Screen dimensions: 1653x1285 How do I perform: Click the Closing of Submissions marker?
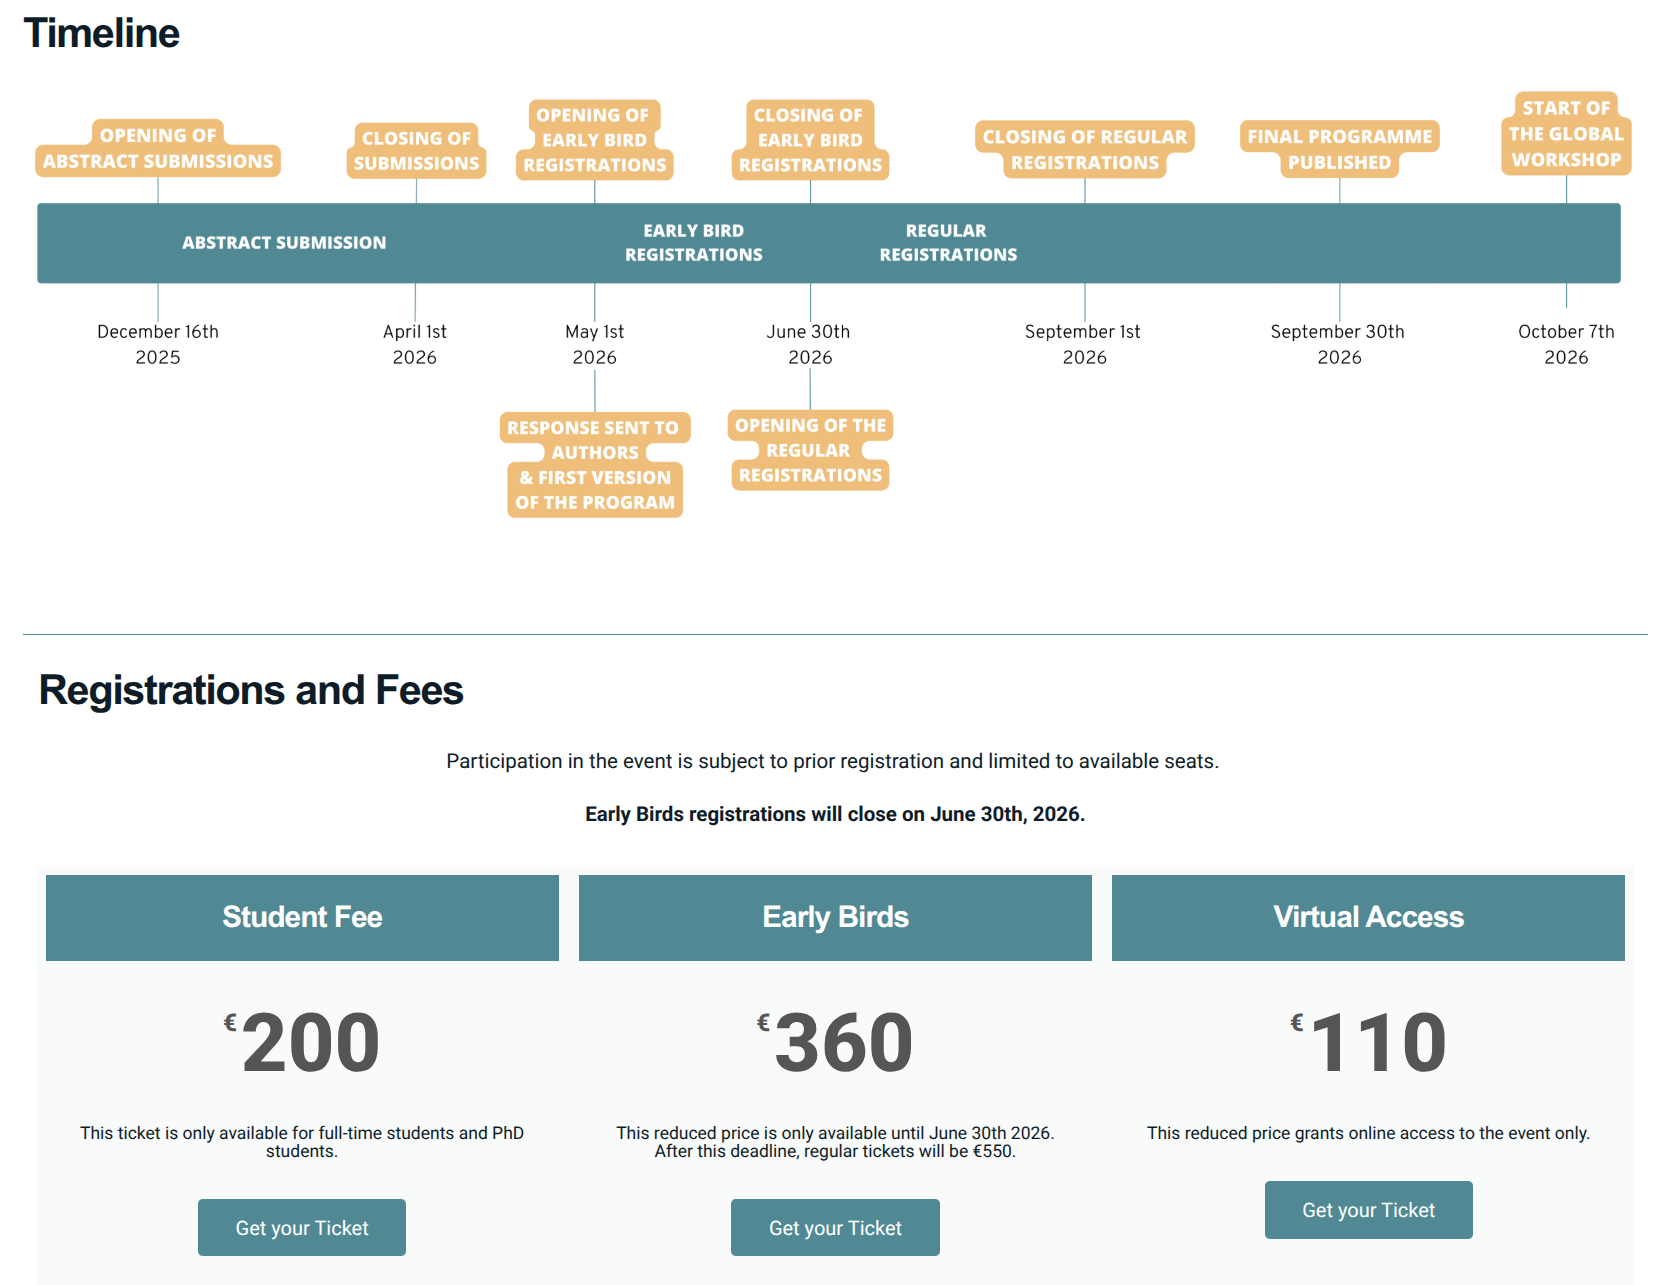point(416,150)
